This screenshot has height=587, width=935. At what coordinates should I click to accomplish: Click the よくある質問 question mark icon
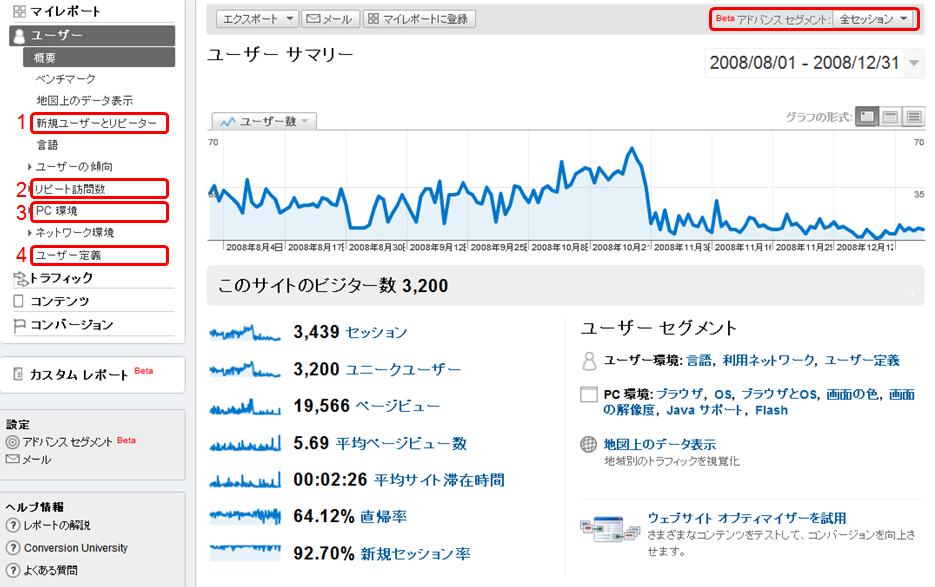[x=13, y=570]
